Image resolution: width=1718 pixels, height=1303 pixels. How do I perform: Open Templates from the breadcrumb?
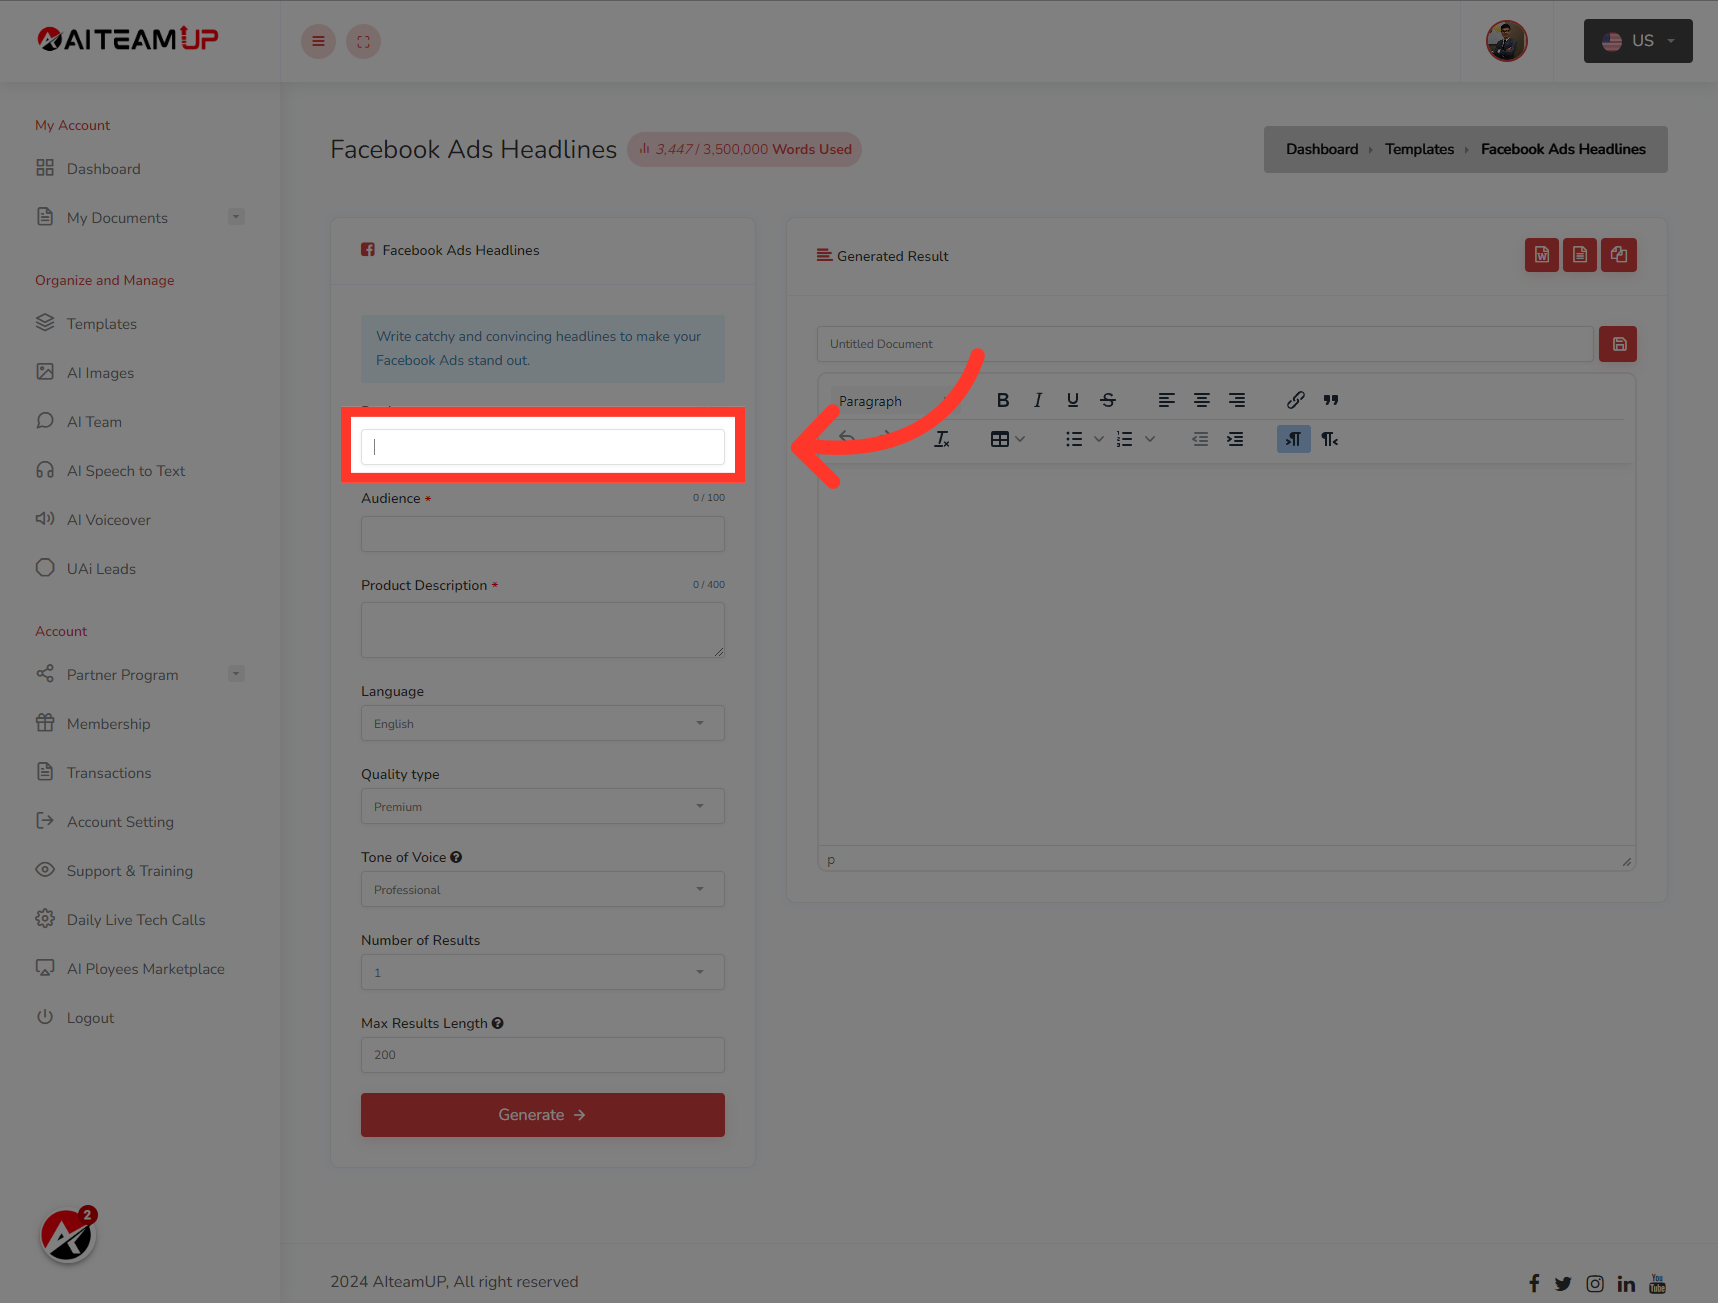coord(1419,148)
